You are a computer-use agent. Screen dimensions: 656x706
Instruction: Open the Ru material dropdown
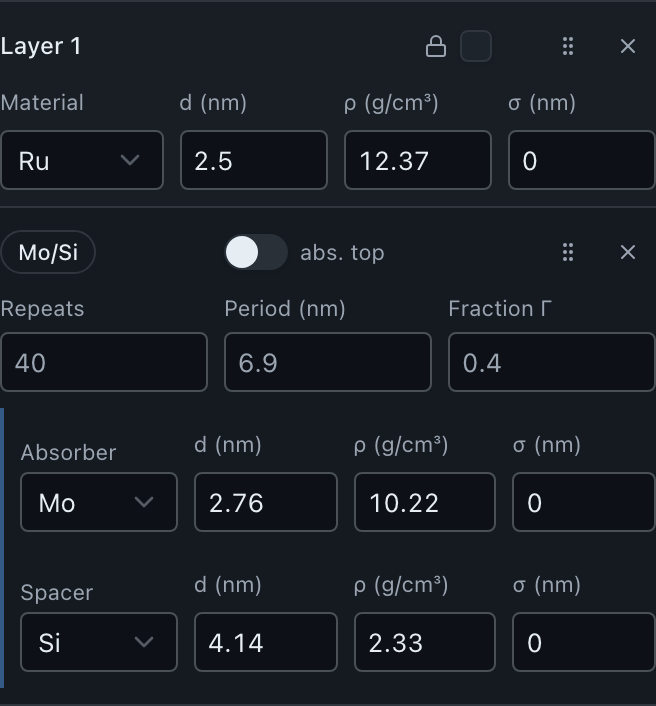click(82, 160)
